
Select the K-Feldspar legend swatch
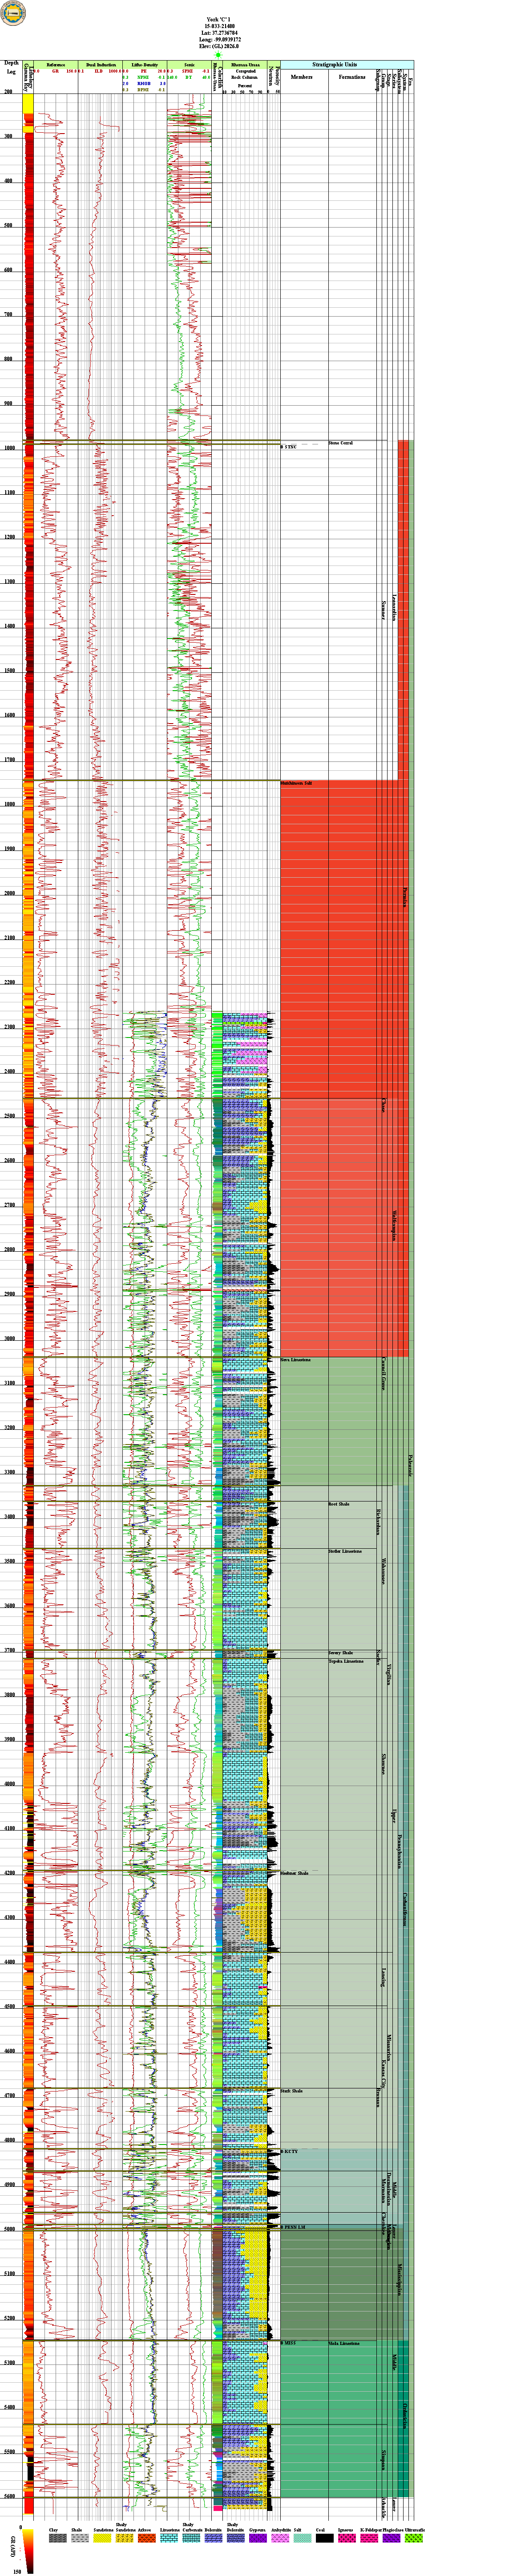pos(369,2539)
